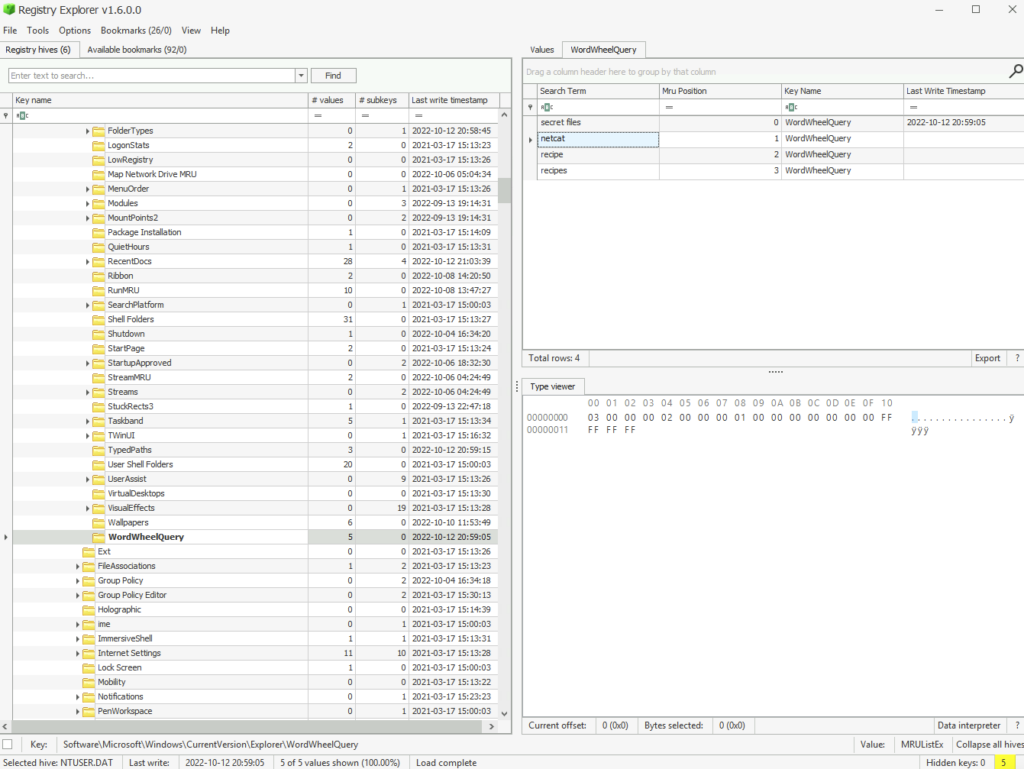This screenshot has height=769, width=1024.
Task: Click the Key name column header
Action: [161, 100]
